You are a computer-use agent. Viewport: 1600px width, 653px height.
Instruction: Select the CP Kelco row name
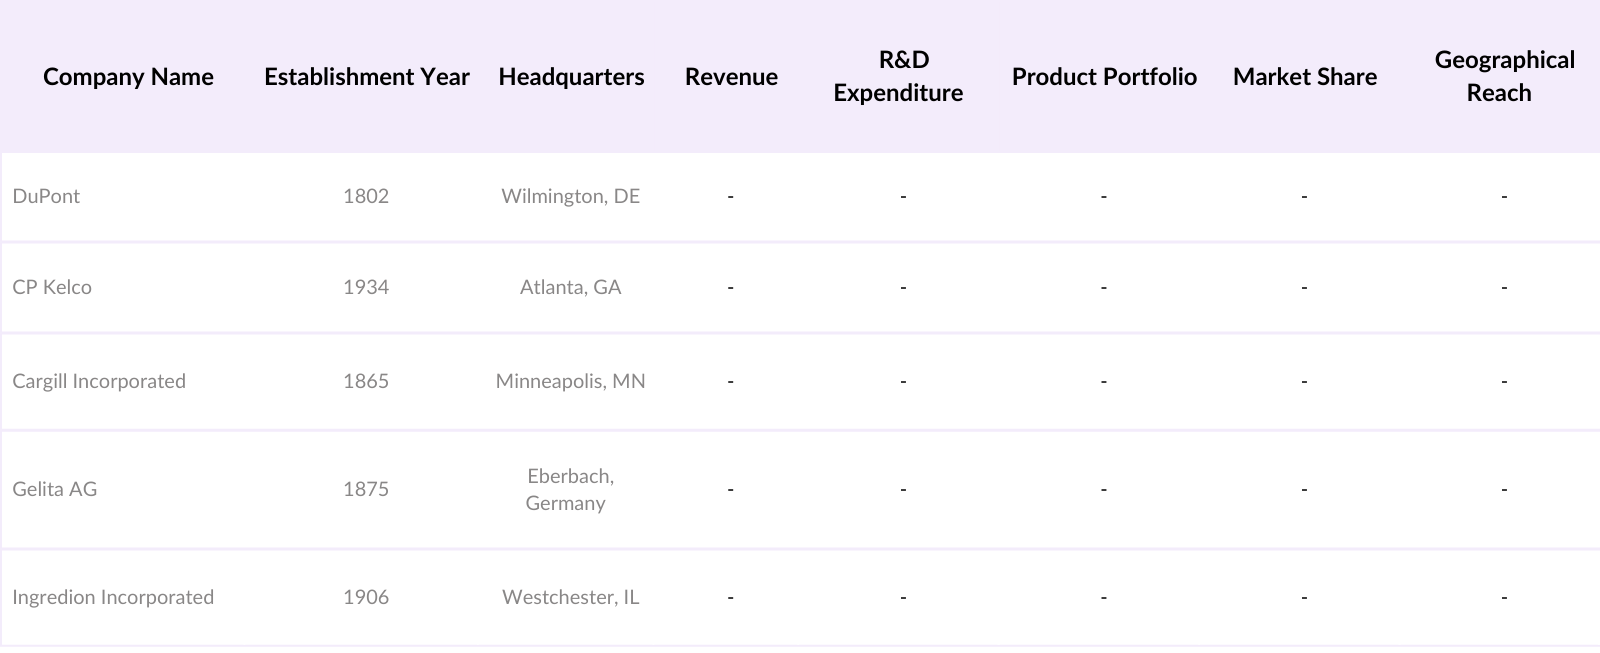[x=52, y=287]
